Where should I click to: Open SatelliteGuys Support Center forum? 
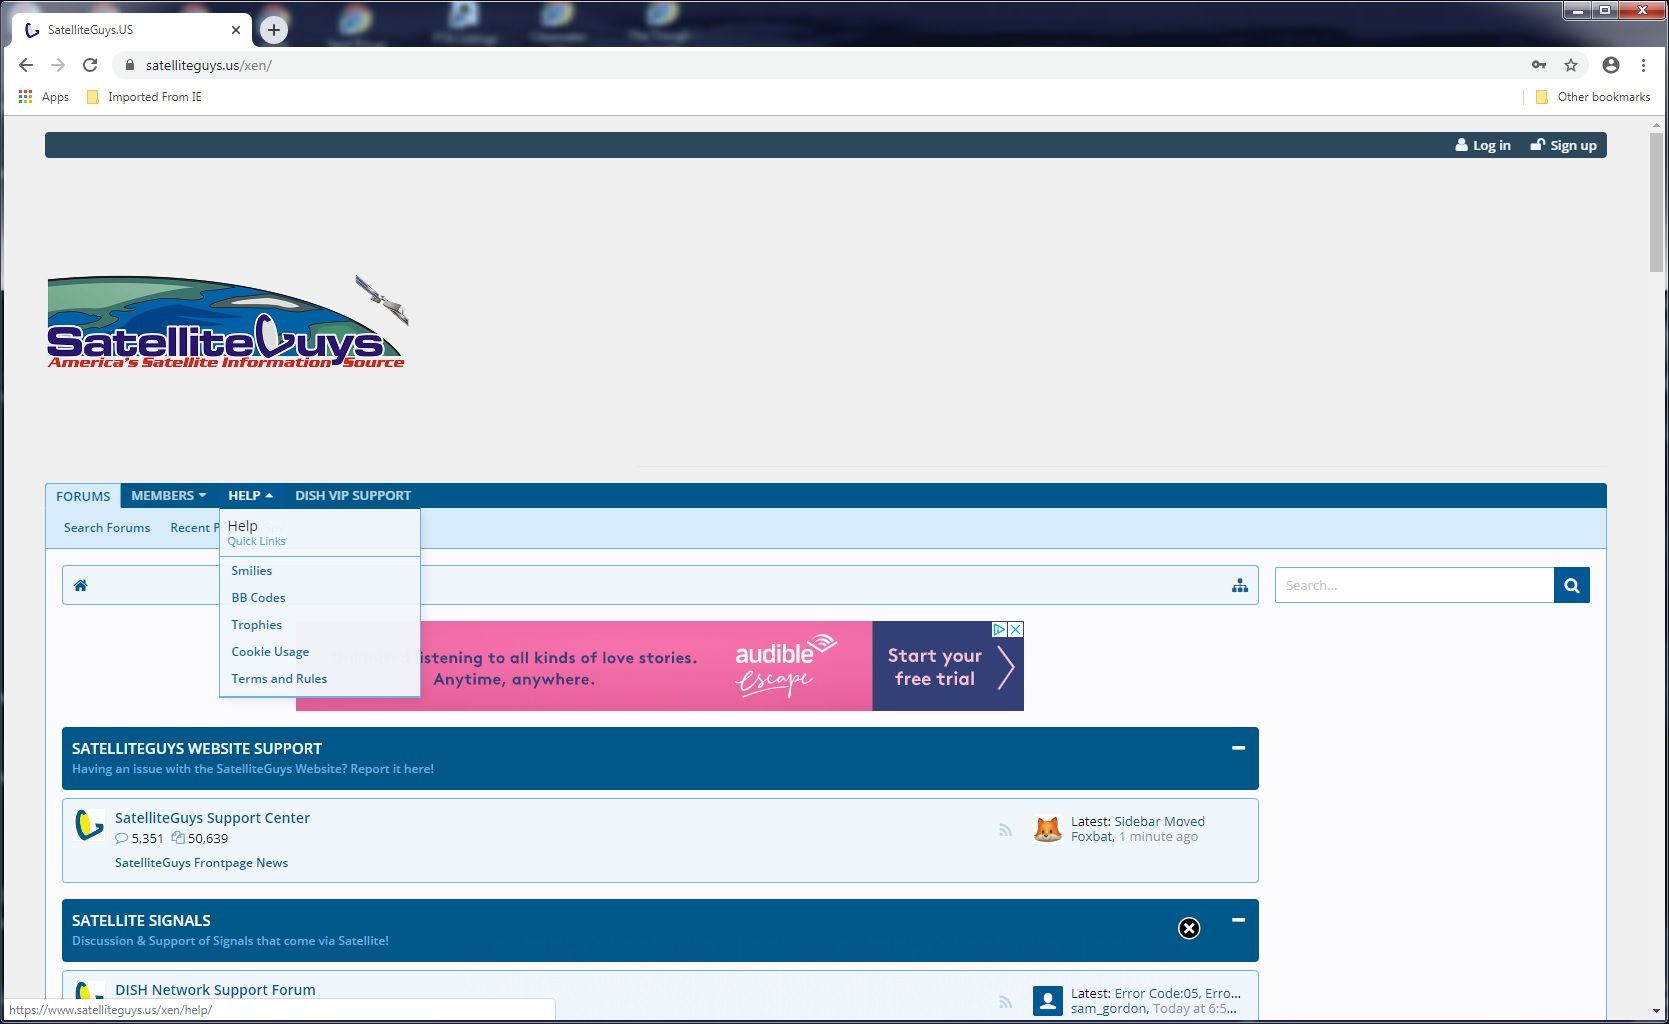coord(212,818)
